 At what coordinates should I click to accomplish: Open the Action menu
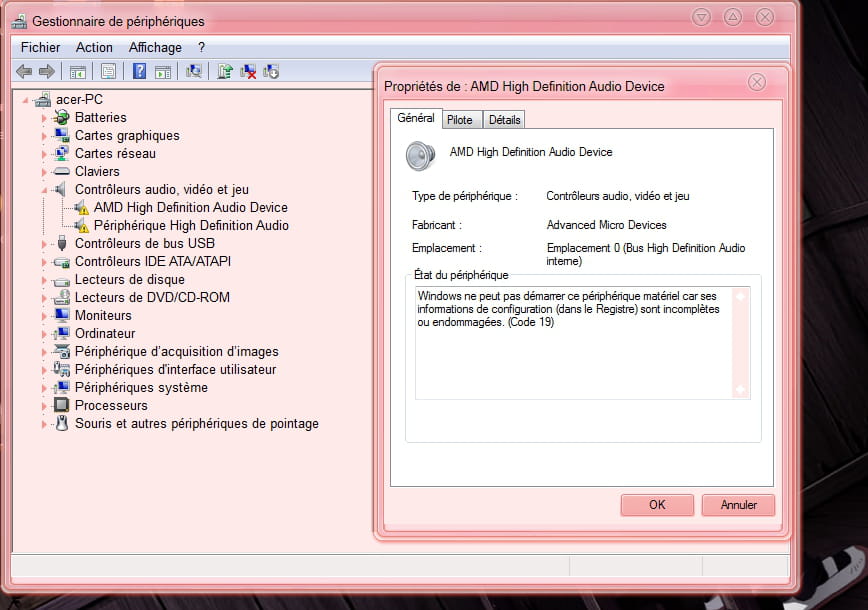94,47
